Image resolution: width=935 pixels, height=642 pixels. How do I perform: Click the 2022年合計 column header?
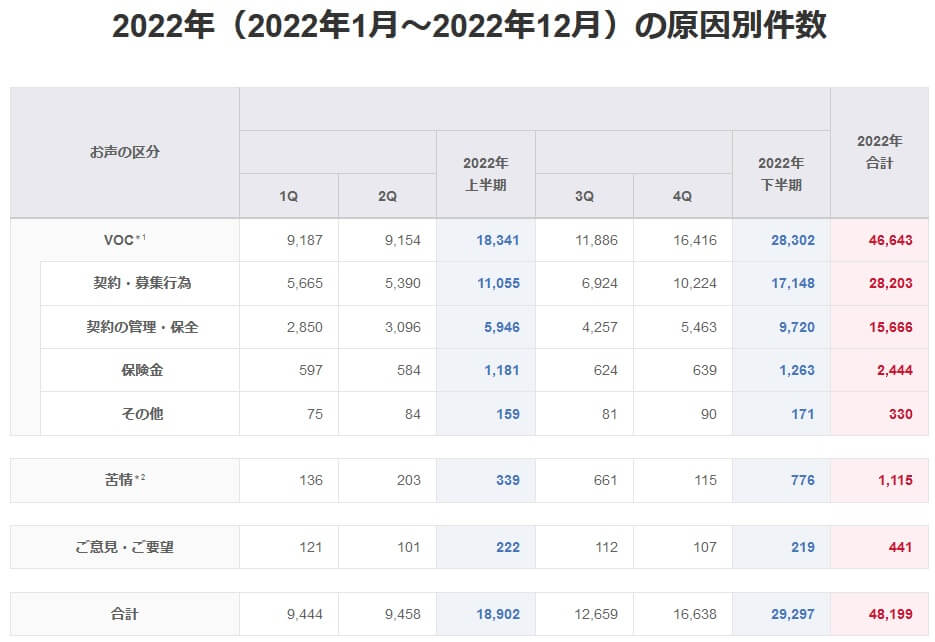click(880, 153)
